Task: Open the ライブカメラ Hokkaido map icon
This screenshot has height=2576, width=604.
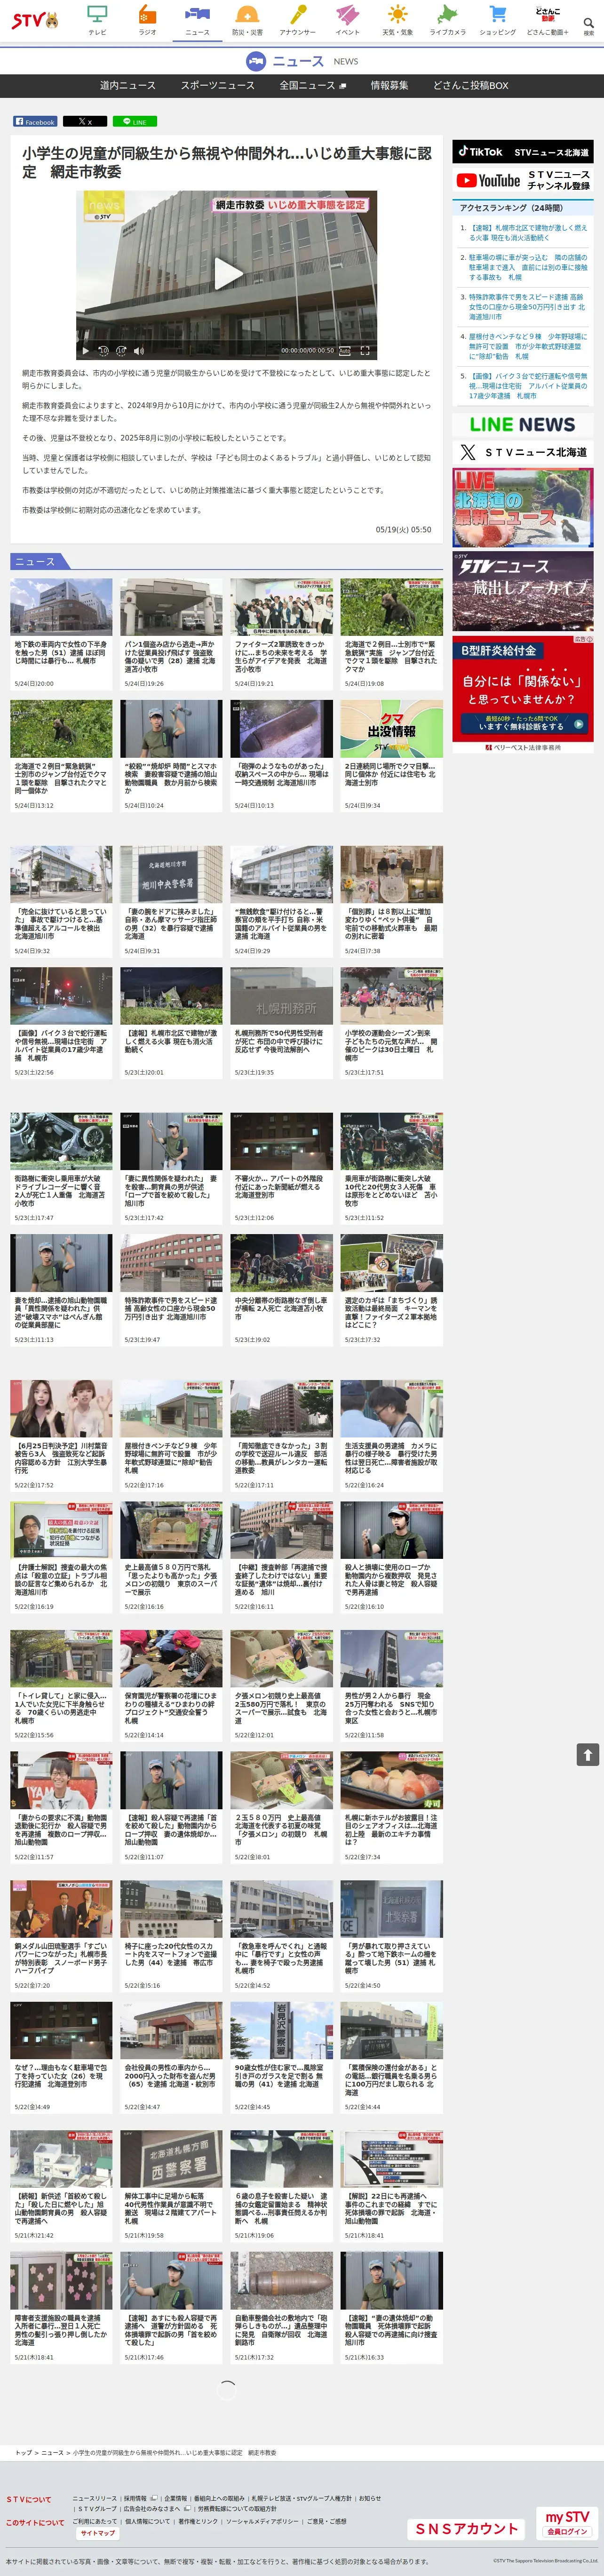Action: pyautogui.click(x=447, y=20)
